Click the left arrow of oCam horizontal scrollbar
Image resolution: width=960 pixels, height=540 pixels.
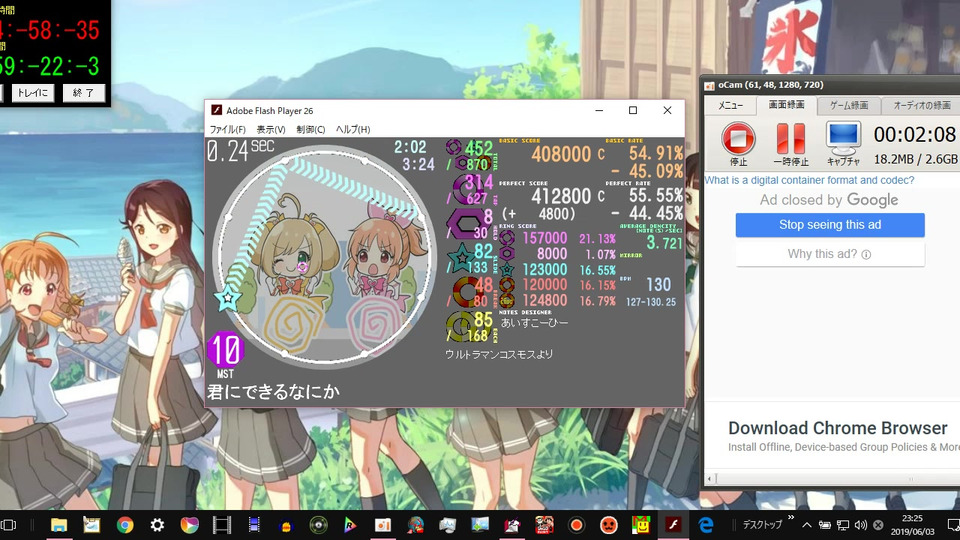(x=710, y=479)
